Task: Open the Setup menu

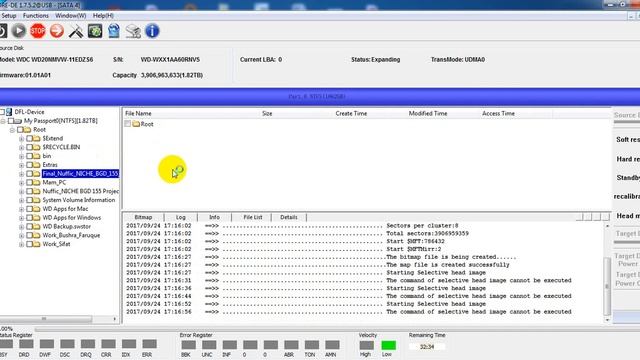Action: [9, 16]
